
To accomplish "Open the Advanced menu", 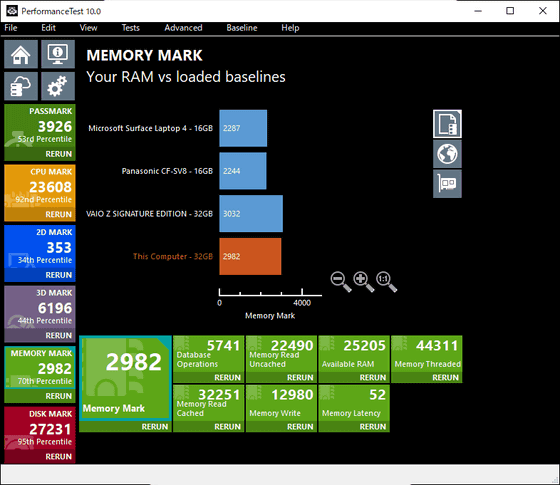I will (183, 28).
